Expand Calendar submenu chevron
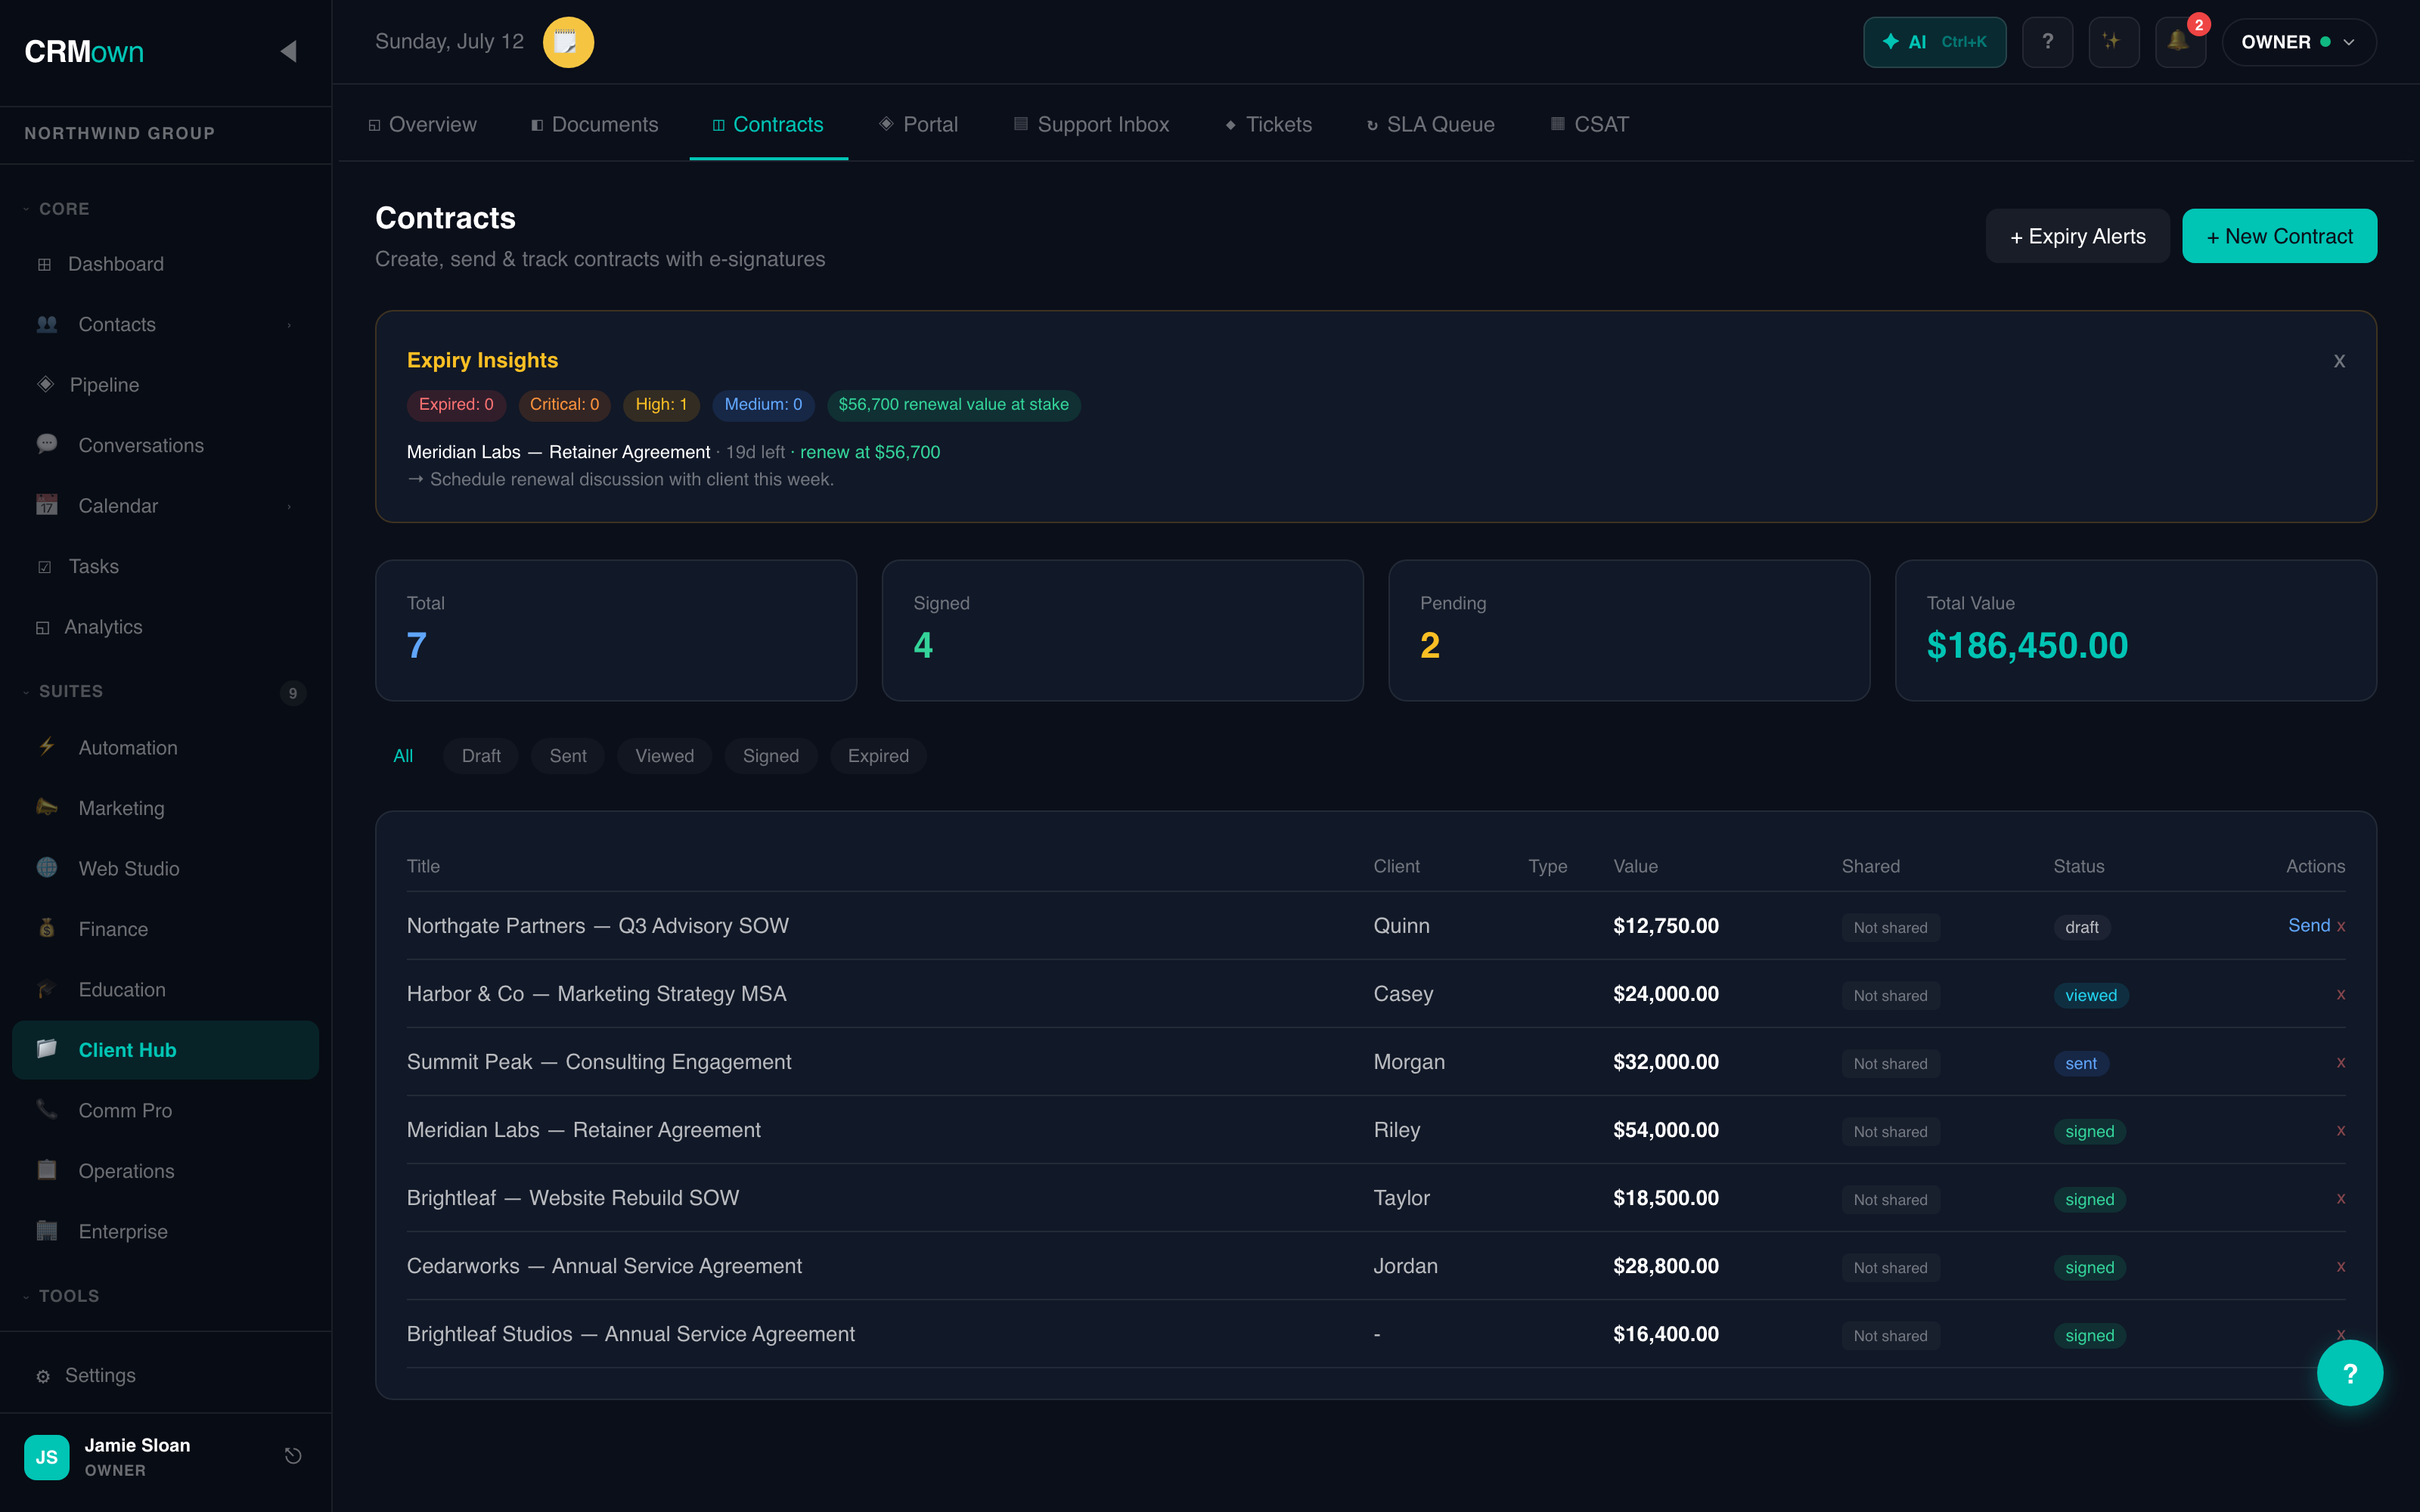2420x1512 pixels. click(289, 506)
